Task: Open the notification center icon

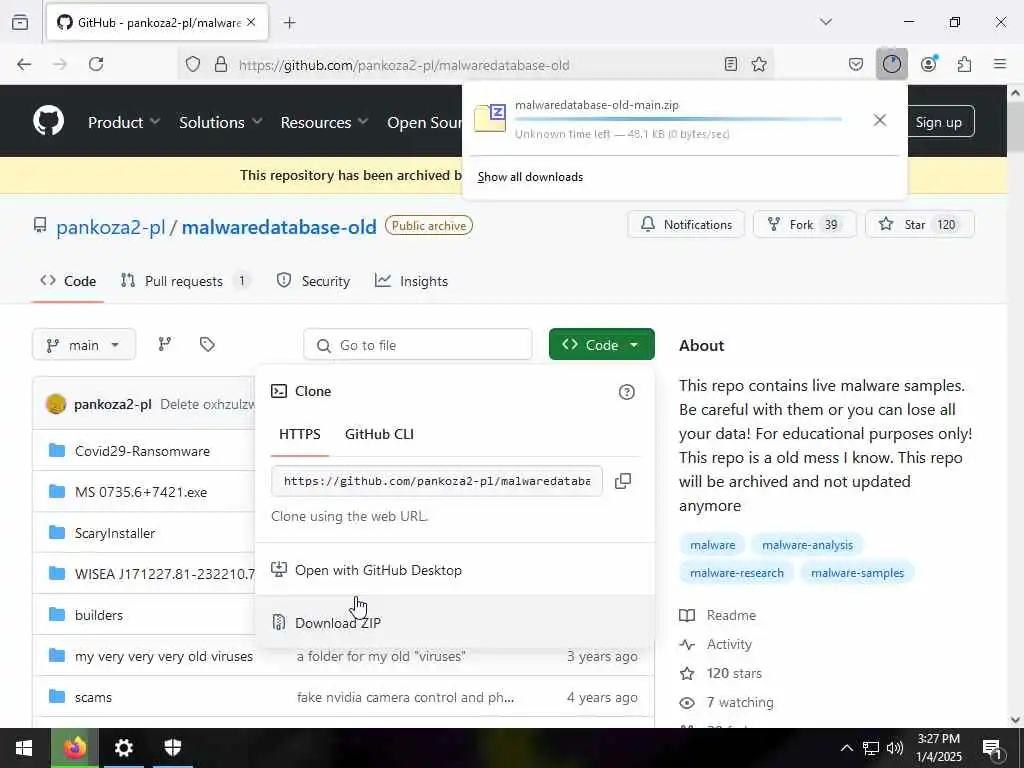Action: [x=992, y=748]
